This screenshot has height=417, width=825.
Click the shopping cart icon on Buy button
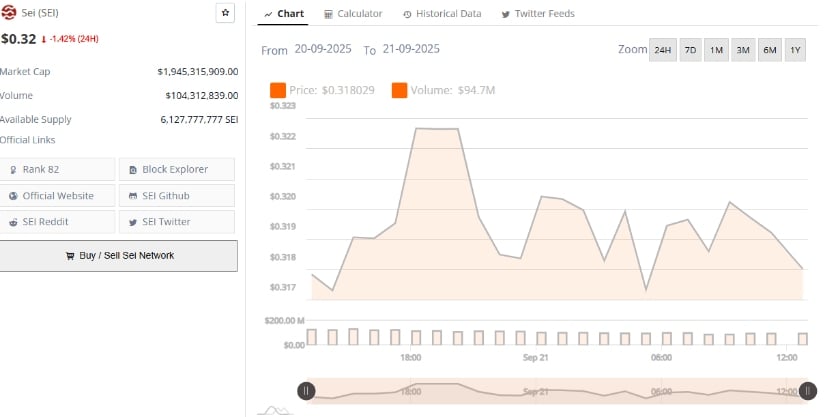(x=69, y=256)
